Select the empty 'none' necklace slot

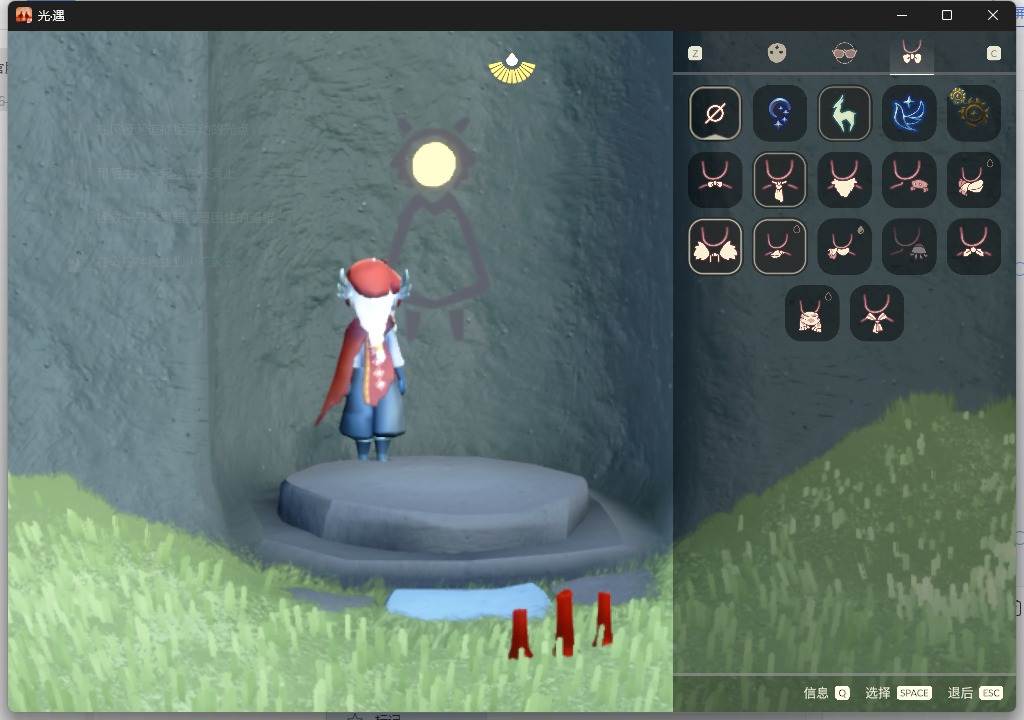point(715,114)
